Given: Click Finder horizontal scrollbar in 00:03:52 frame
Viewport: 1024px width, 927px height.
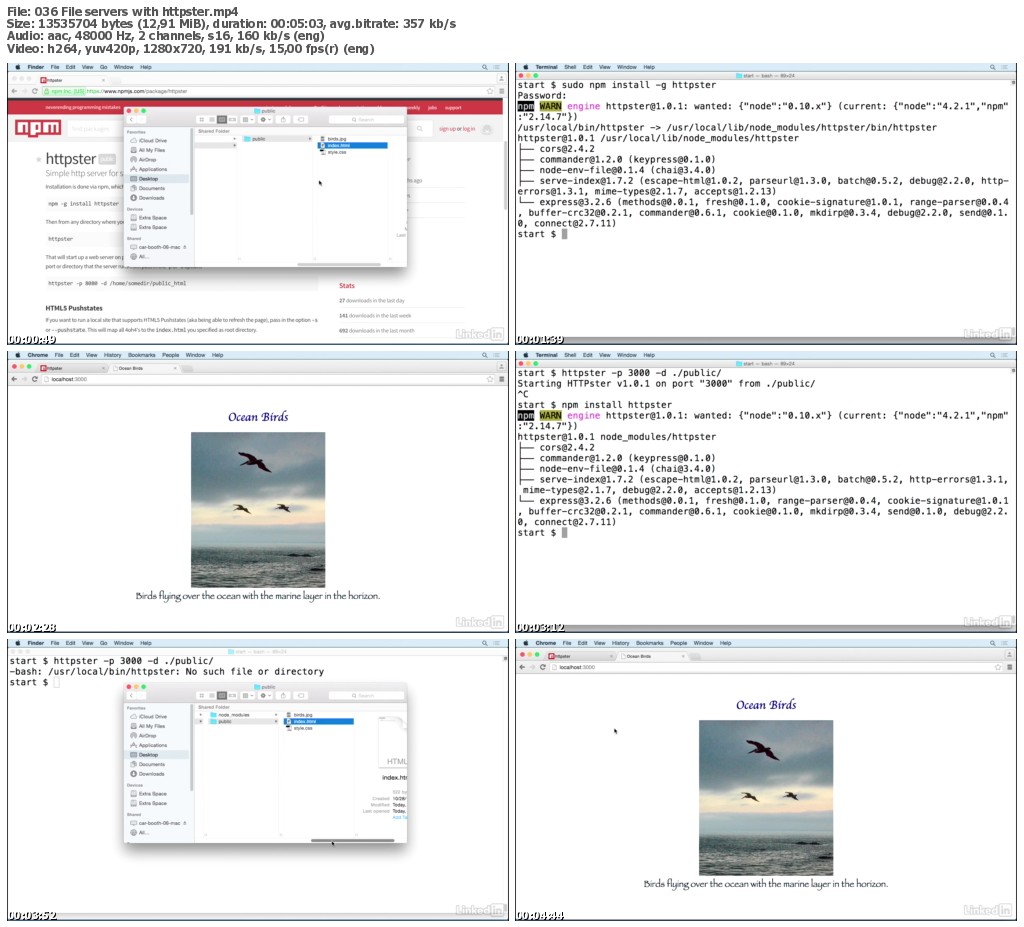Looking at the screenshot, I should 353,840.
